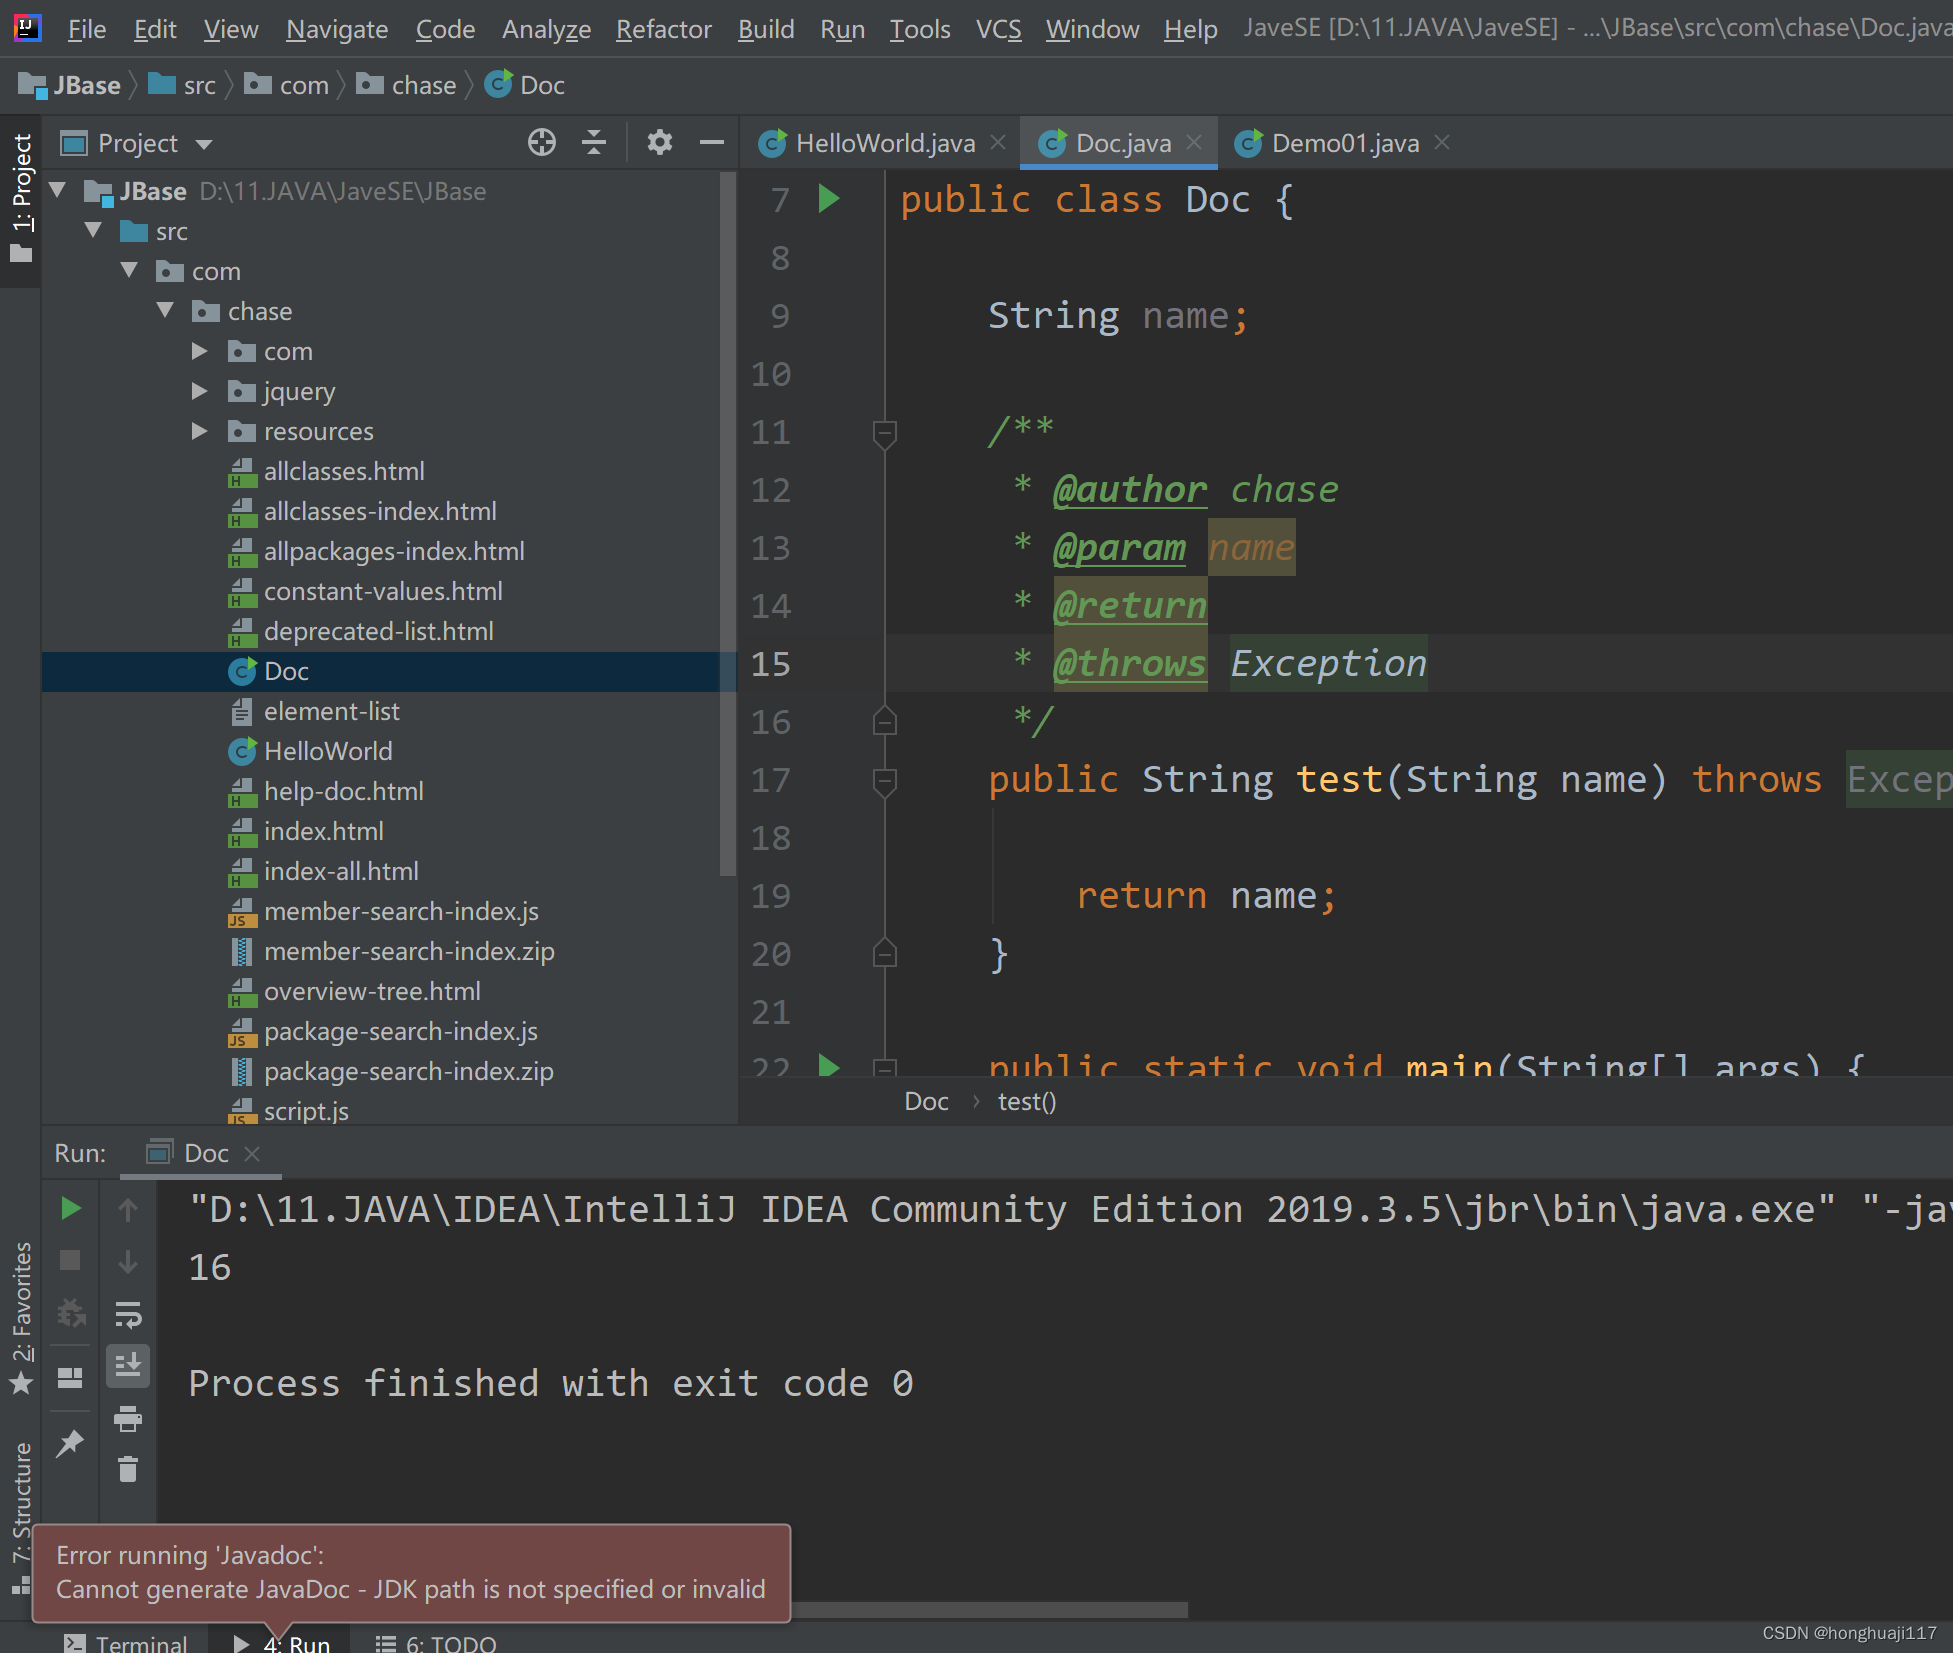The width and height of the screenshot is (1953, 1653).
Task: Click the 6: TODO tool window button
Action: point(436,1643)
